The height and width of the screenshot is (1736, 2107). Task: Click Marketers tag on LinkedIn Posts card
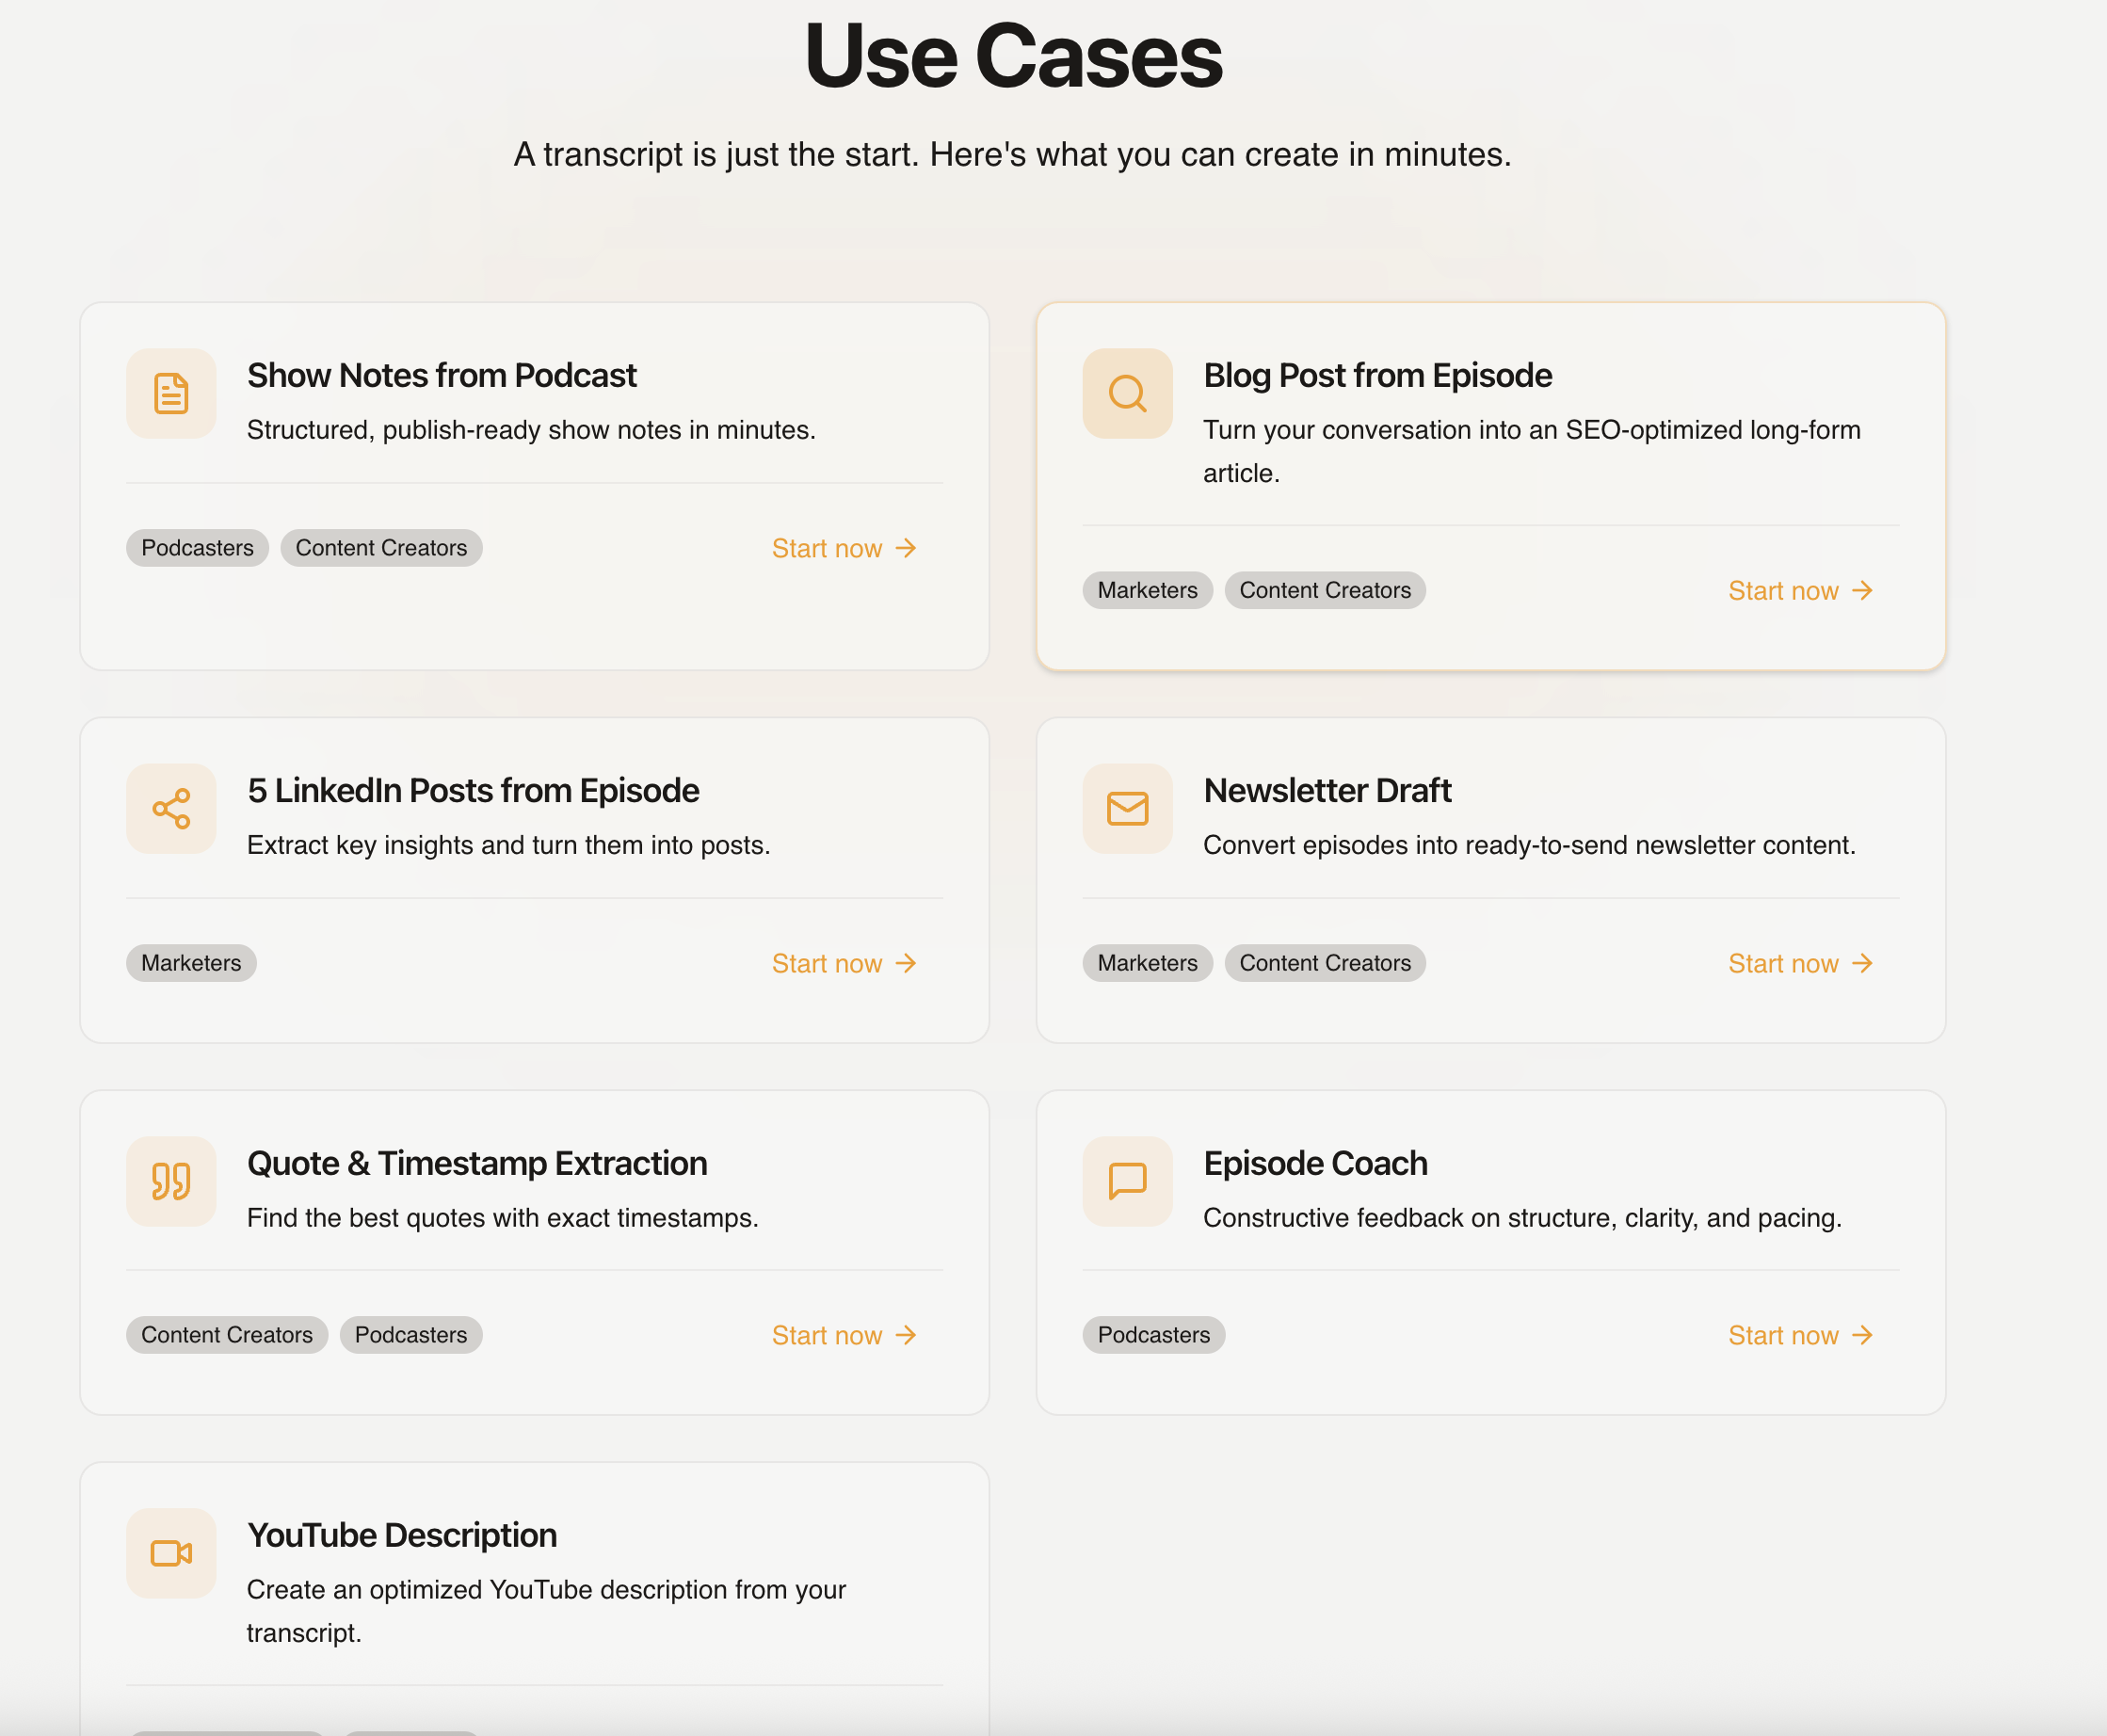click(x=191, y=963)
